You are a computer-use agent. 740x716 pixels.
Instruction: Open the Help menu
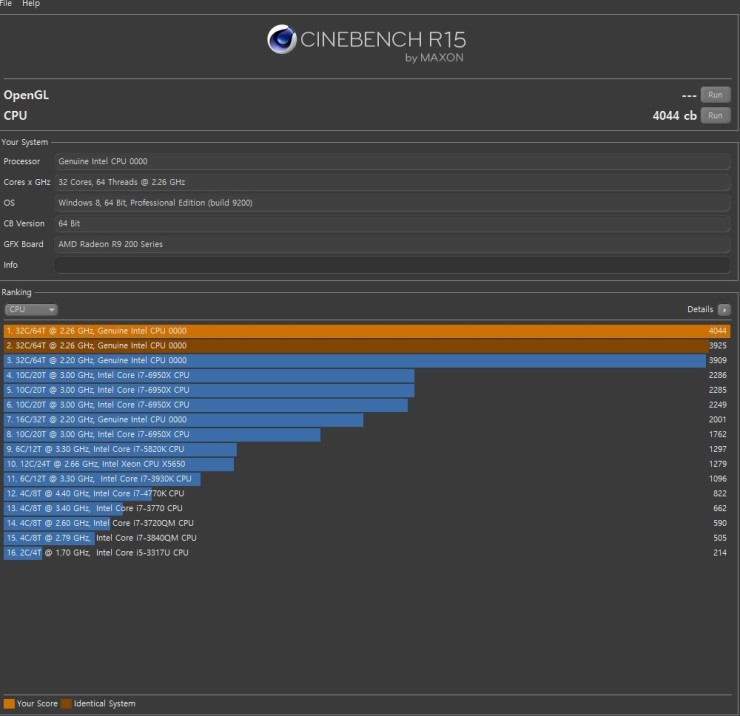click(31, 3)
